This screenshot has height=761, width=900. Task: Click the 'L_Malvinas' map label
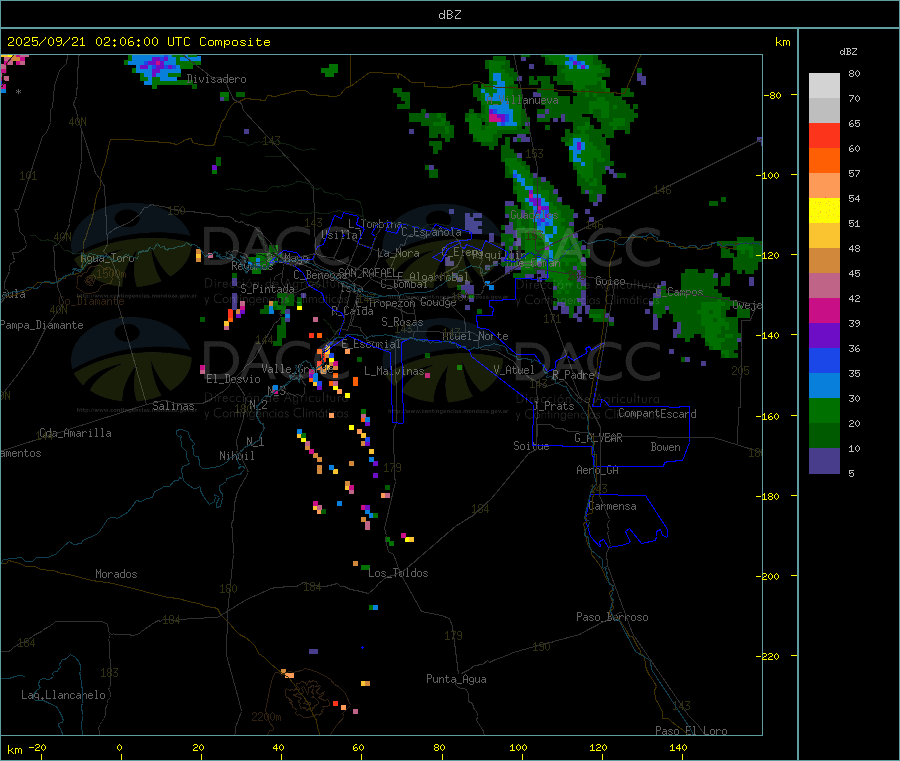[x=394, y=371]
